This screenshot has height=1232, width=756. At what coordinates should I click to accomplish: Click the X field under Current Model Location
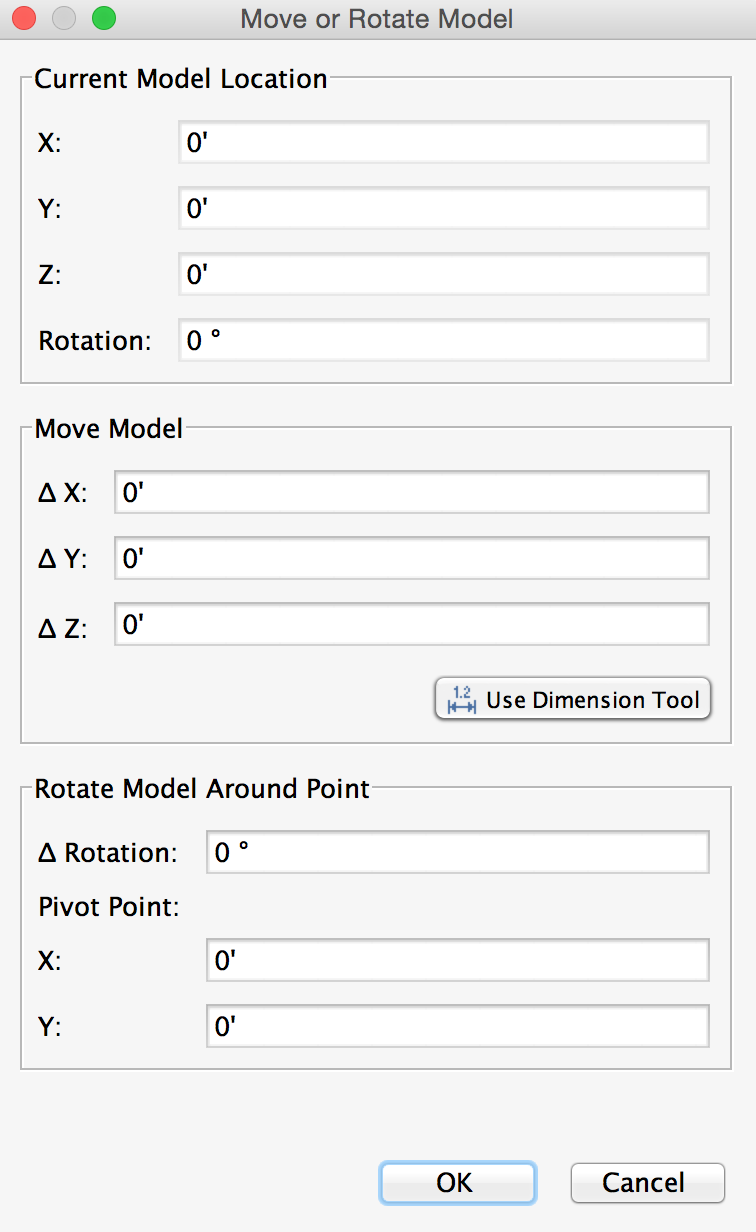point(442,142)
